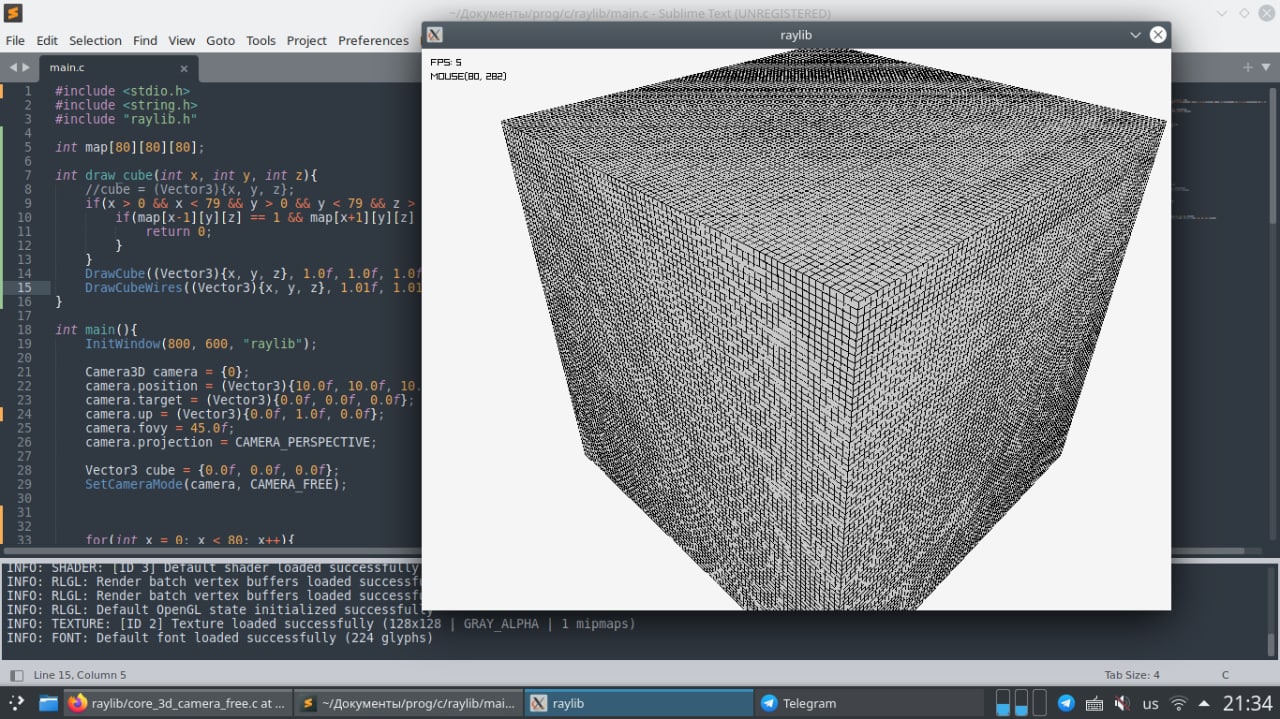Click the first virtual desktop pager box
This screenshot has width=1280, height=719.
click(1003, 702)
